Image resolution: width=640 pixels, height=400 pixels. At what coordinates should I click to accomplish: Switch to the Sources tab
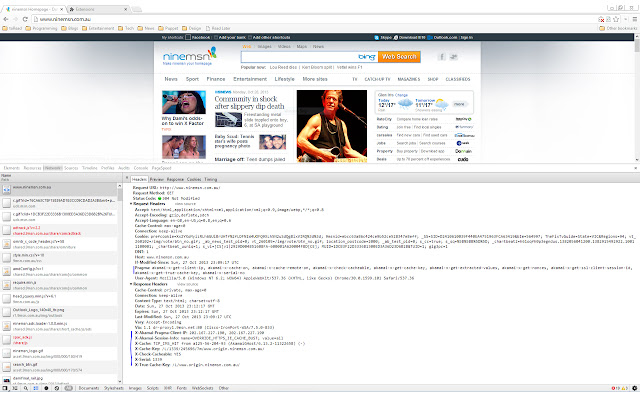pos(71,168)
